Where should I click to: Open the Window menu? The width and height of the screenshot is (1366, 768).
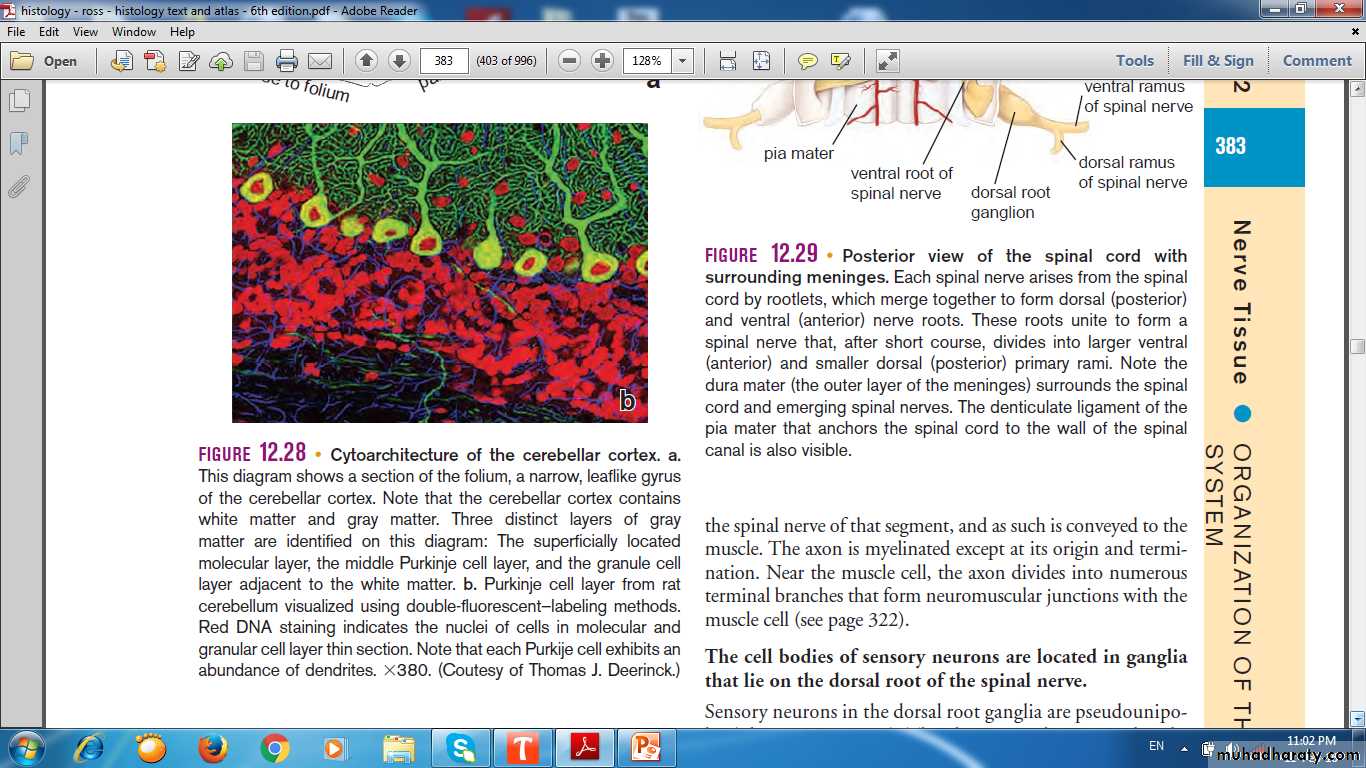[x=134, y=32]
